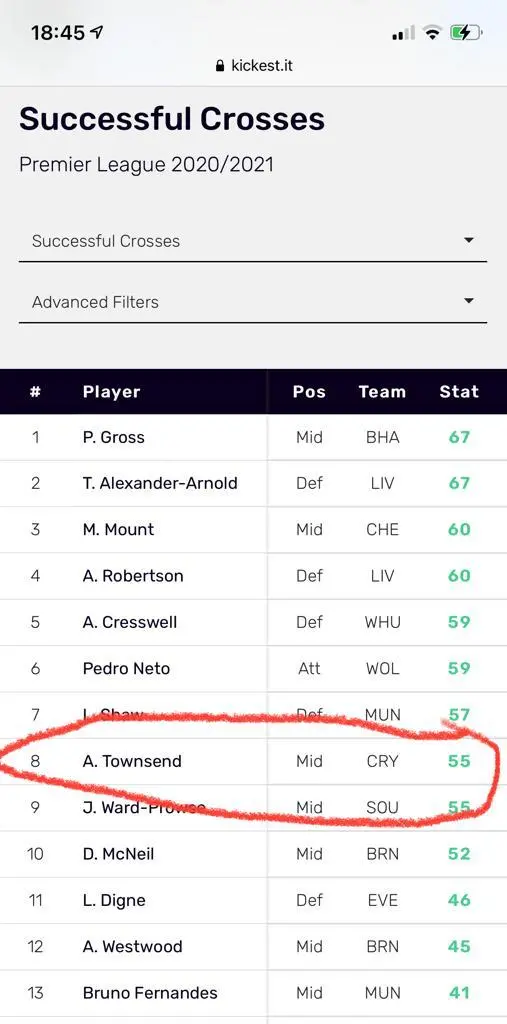This screenshot has width=507, height=1024.
Task: Open D. McNeil player row
Action: [254, 854]
